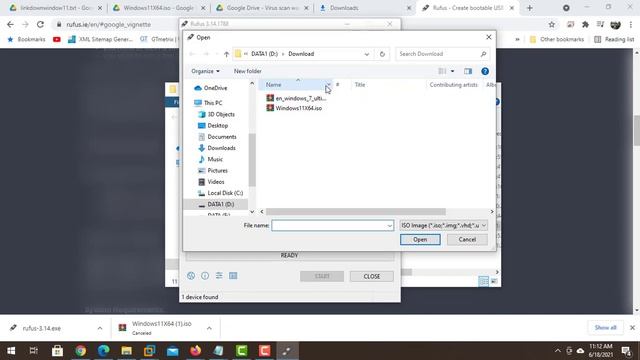This screenshot has width=640, height=360.
Task: Expand the Organize menu
Action: coord(205,71)
